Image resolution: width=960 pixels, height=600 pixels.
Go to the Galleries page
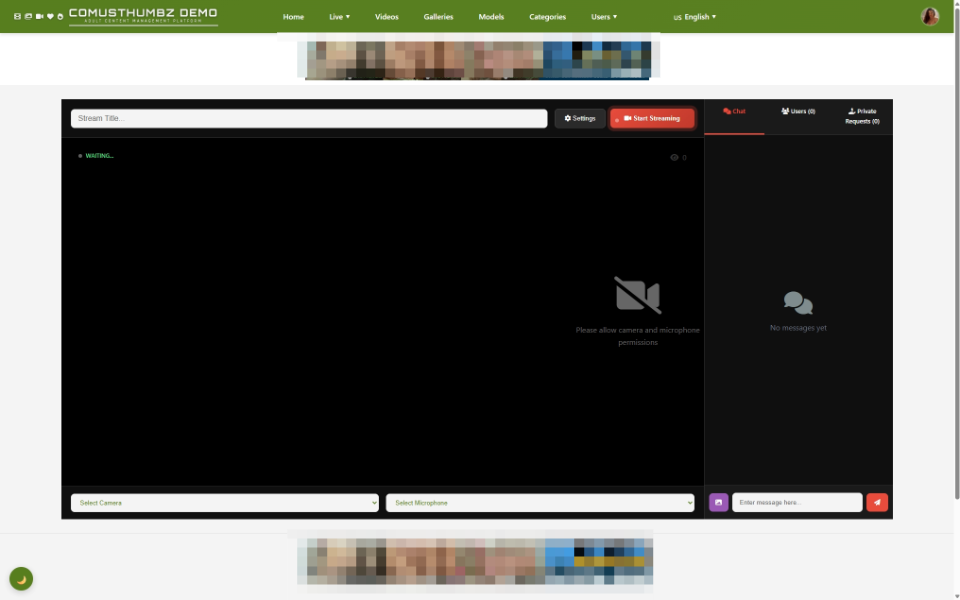point(438,17)
